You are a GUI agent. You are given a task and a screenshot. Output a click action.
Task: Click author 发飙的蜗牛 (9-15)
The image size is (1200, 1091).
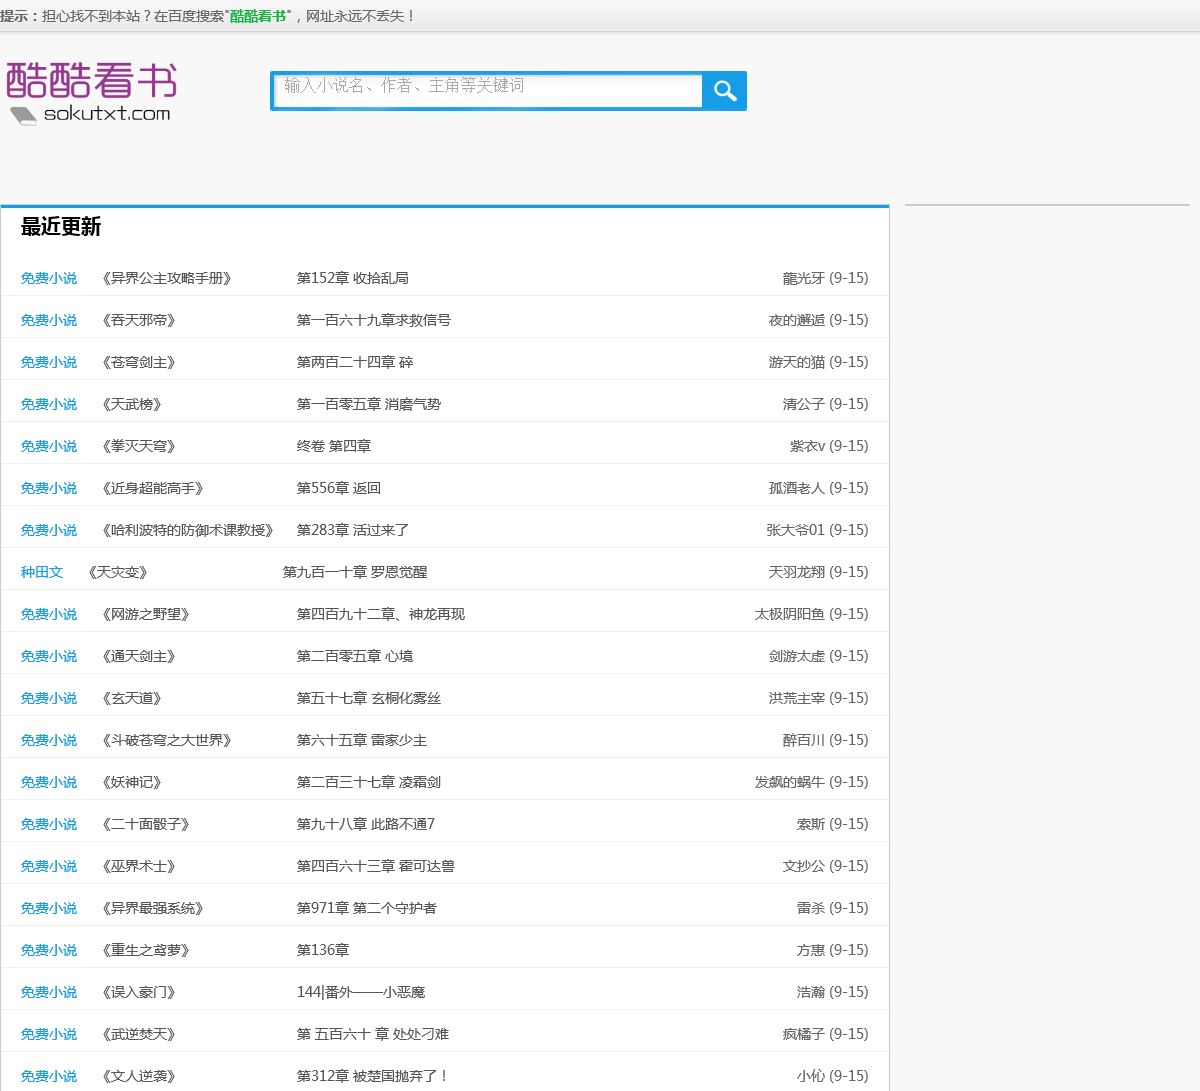[x=812, y=782]
